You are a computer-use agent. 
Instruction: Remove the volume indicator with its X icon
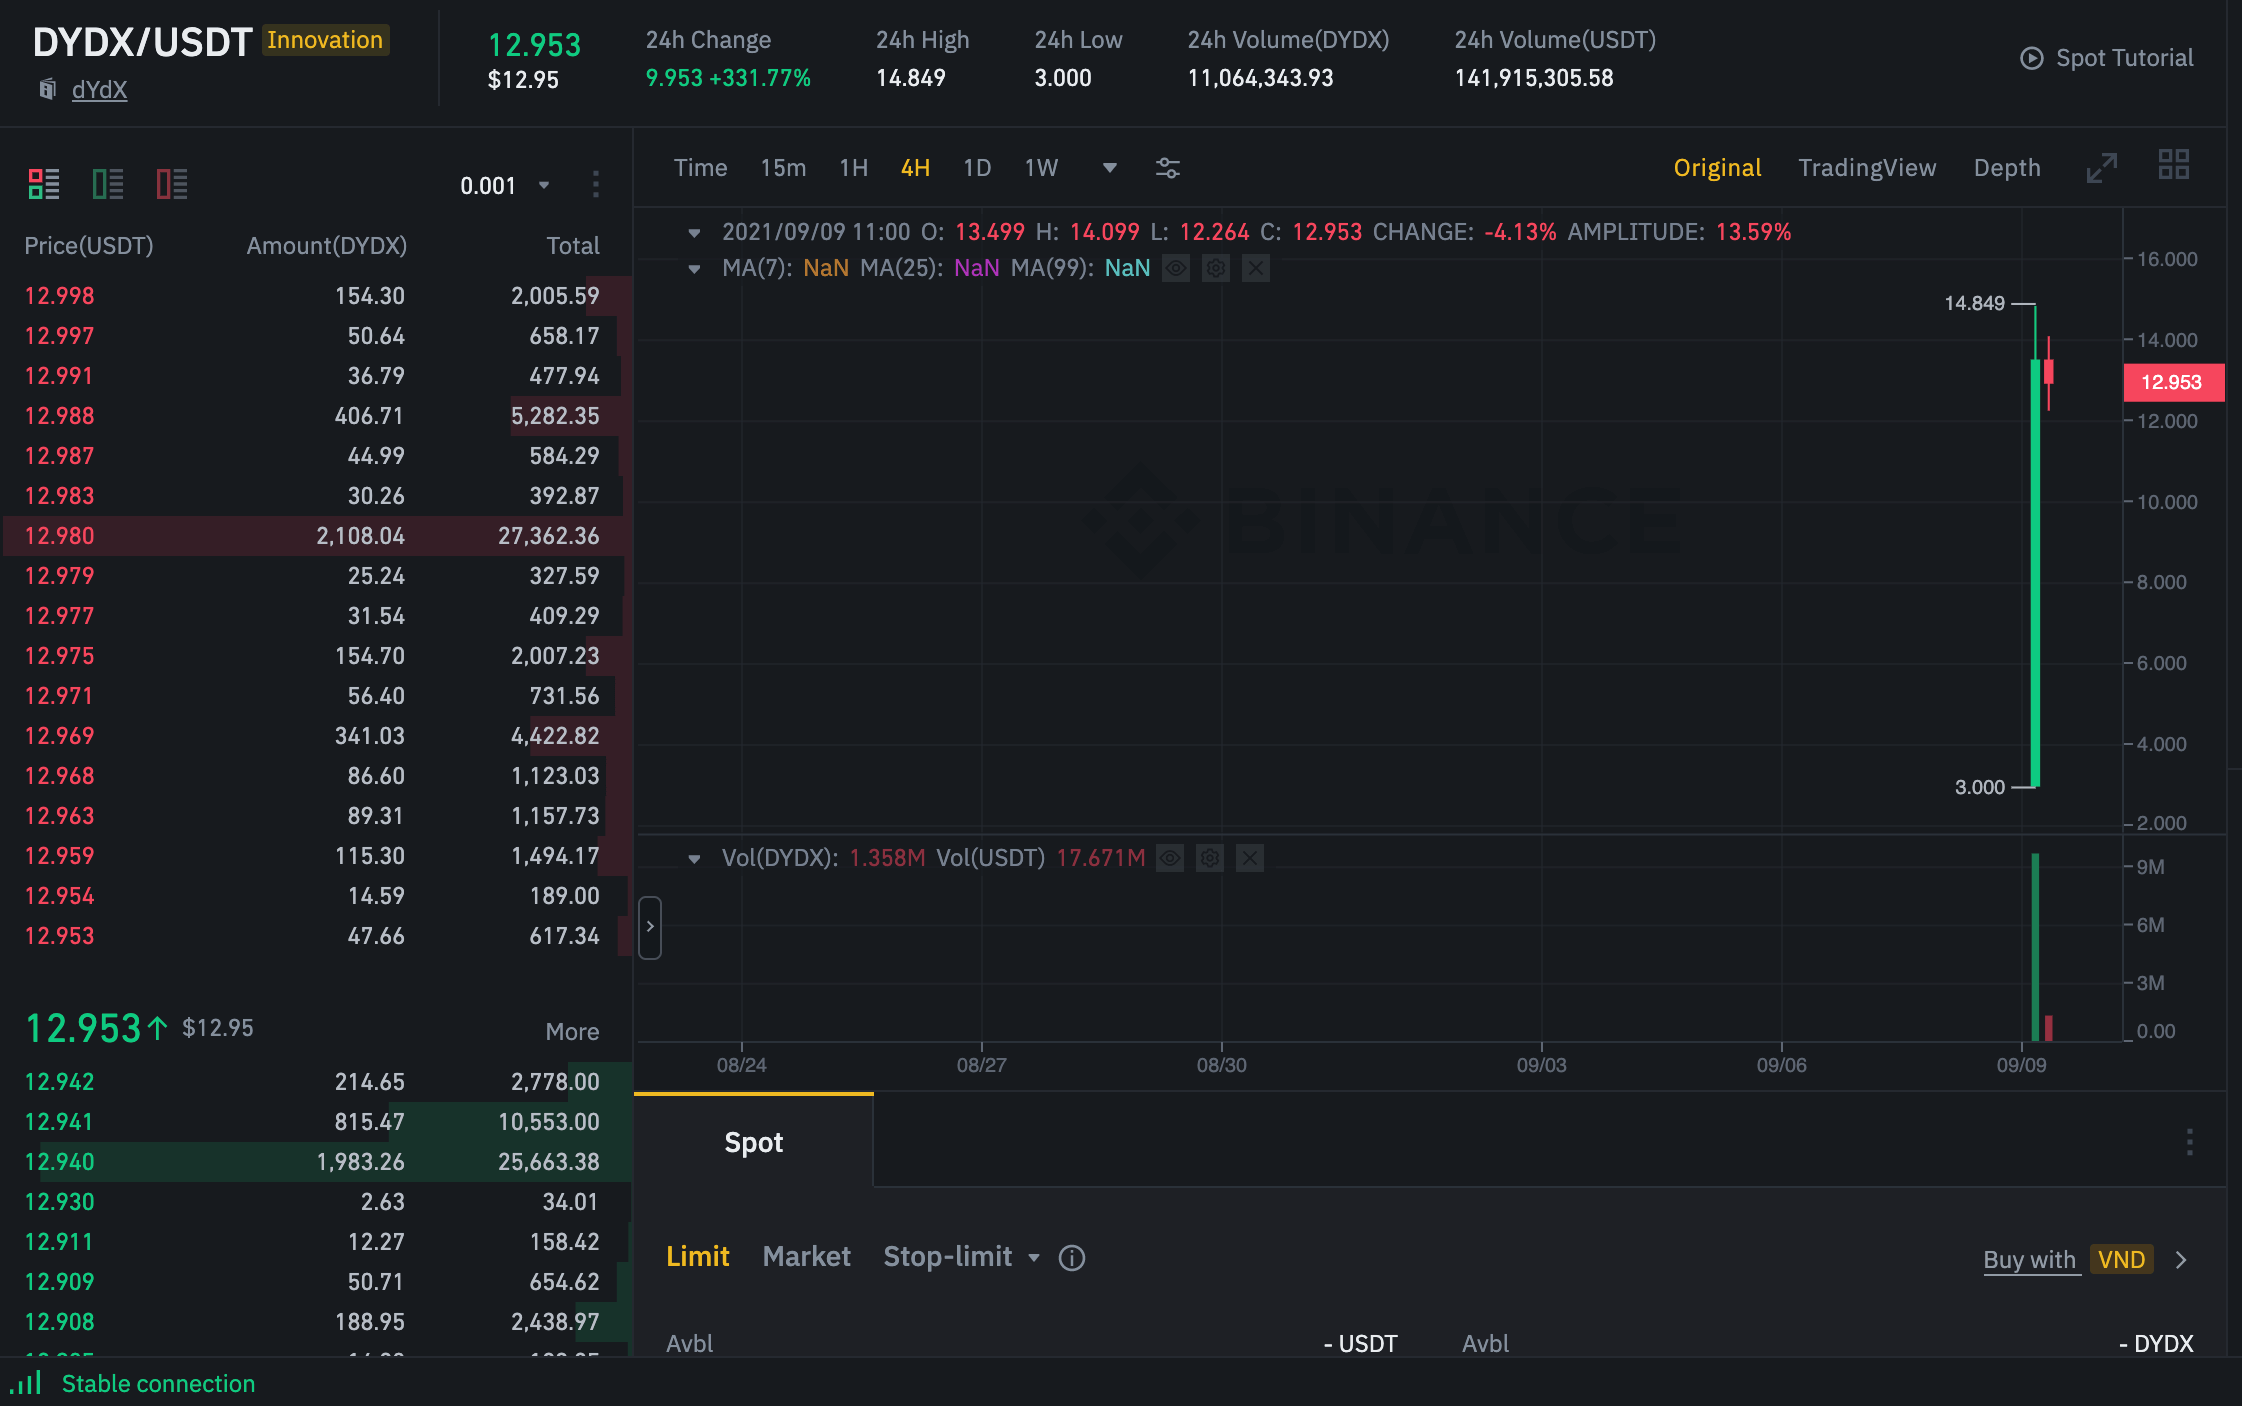(x=1249, y=858)
